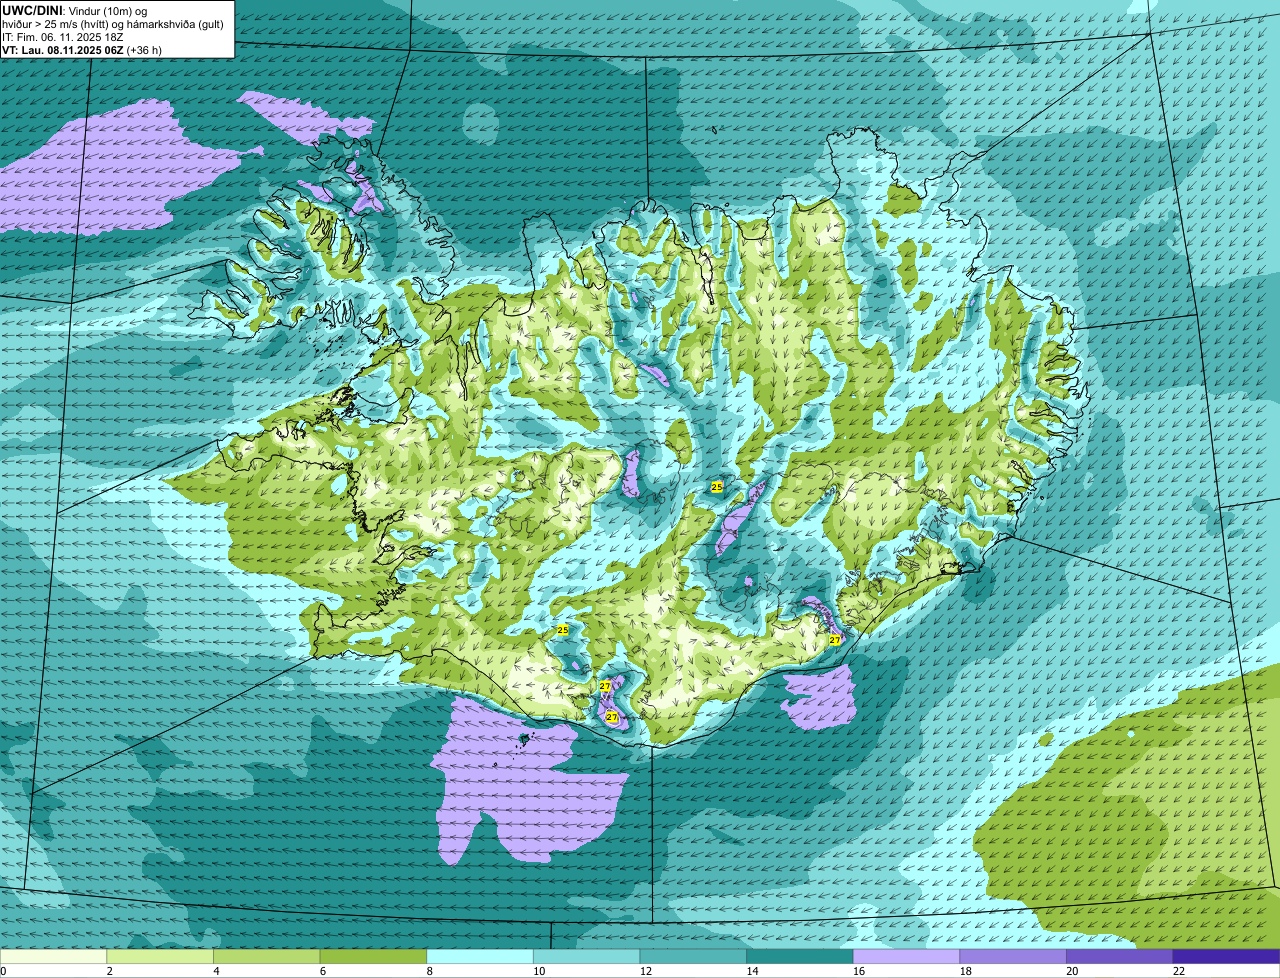Viewport: 1280px width, 978px height.
Task: Pick the 20–22 m/s violet legend swatch
Action: pos(1119,956)
